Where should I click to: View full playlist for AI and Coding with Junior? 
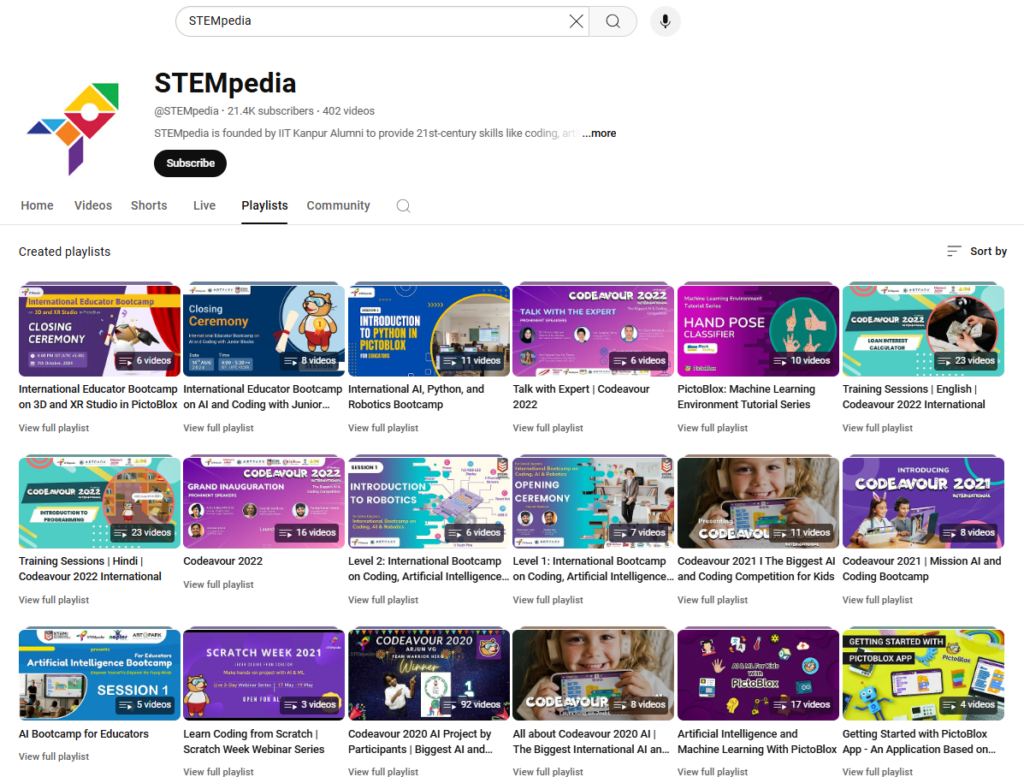(x=218, y=428)
